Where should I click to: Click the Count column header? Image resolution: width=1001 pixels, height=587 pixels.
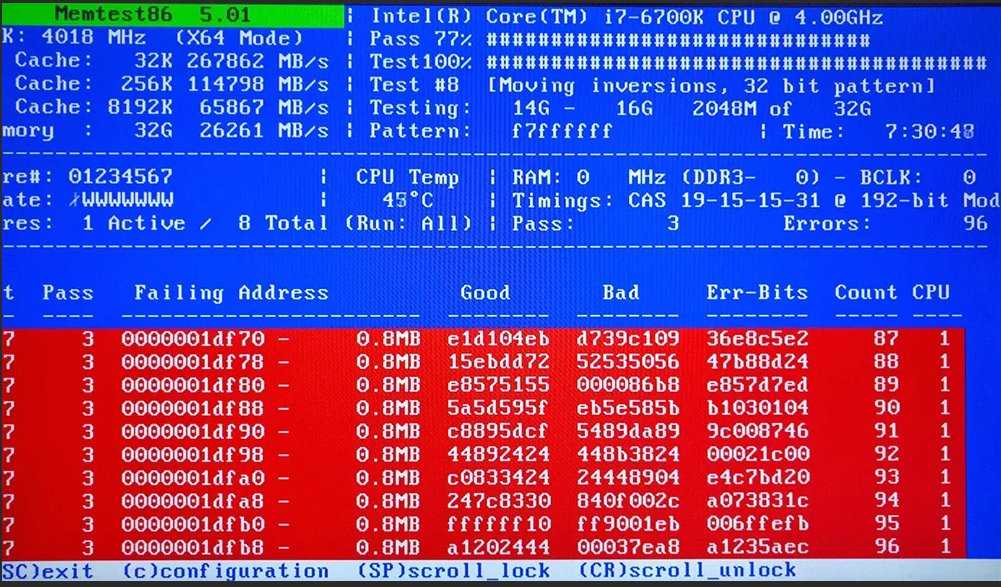click(866, 293)
